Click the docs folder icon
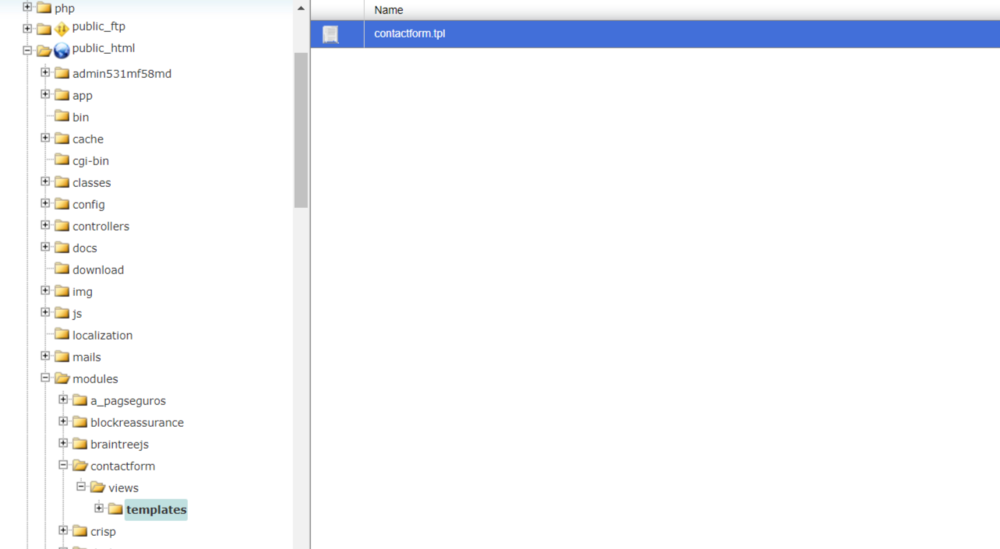The width and height of the screenshot is (1000, 549). coord(62,247)
